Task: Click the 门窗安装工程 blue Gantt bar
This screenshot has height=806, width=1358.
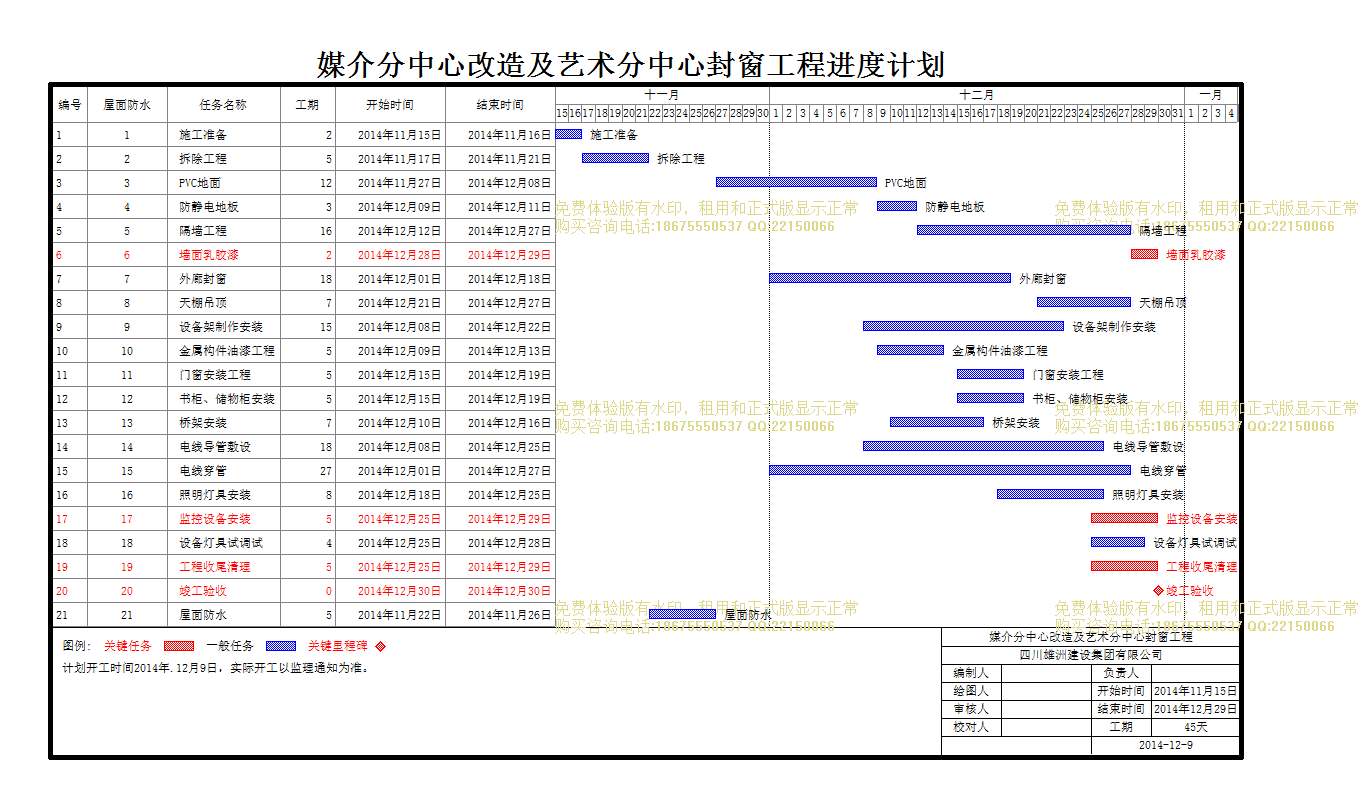Action: [x=990, y=374]
